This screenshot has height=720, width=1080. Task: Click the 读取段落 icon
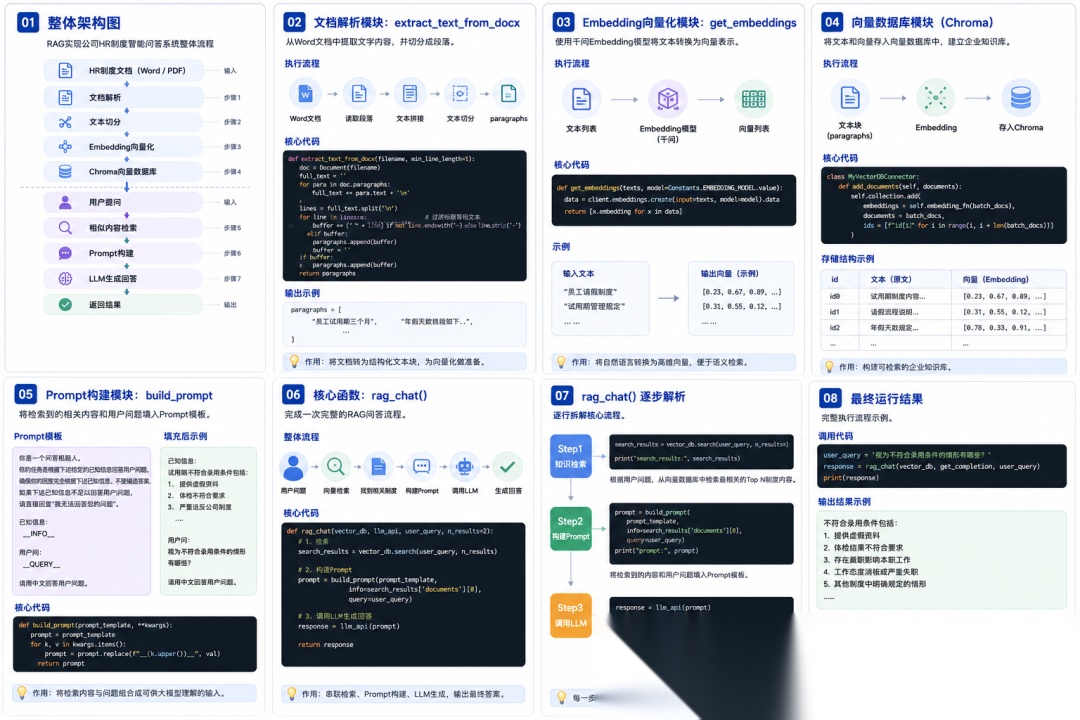click(359, 94)
